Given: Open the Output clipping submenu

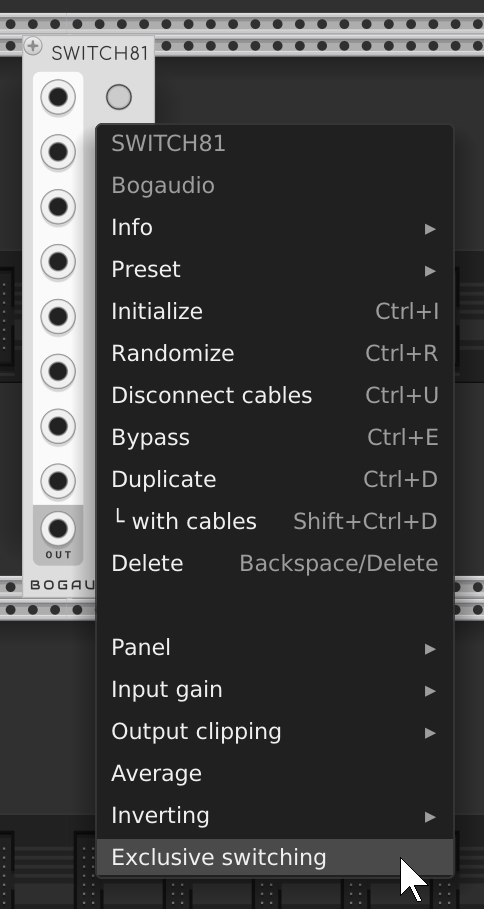Looking at the screenshot, I should pos(275,732).
